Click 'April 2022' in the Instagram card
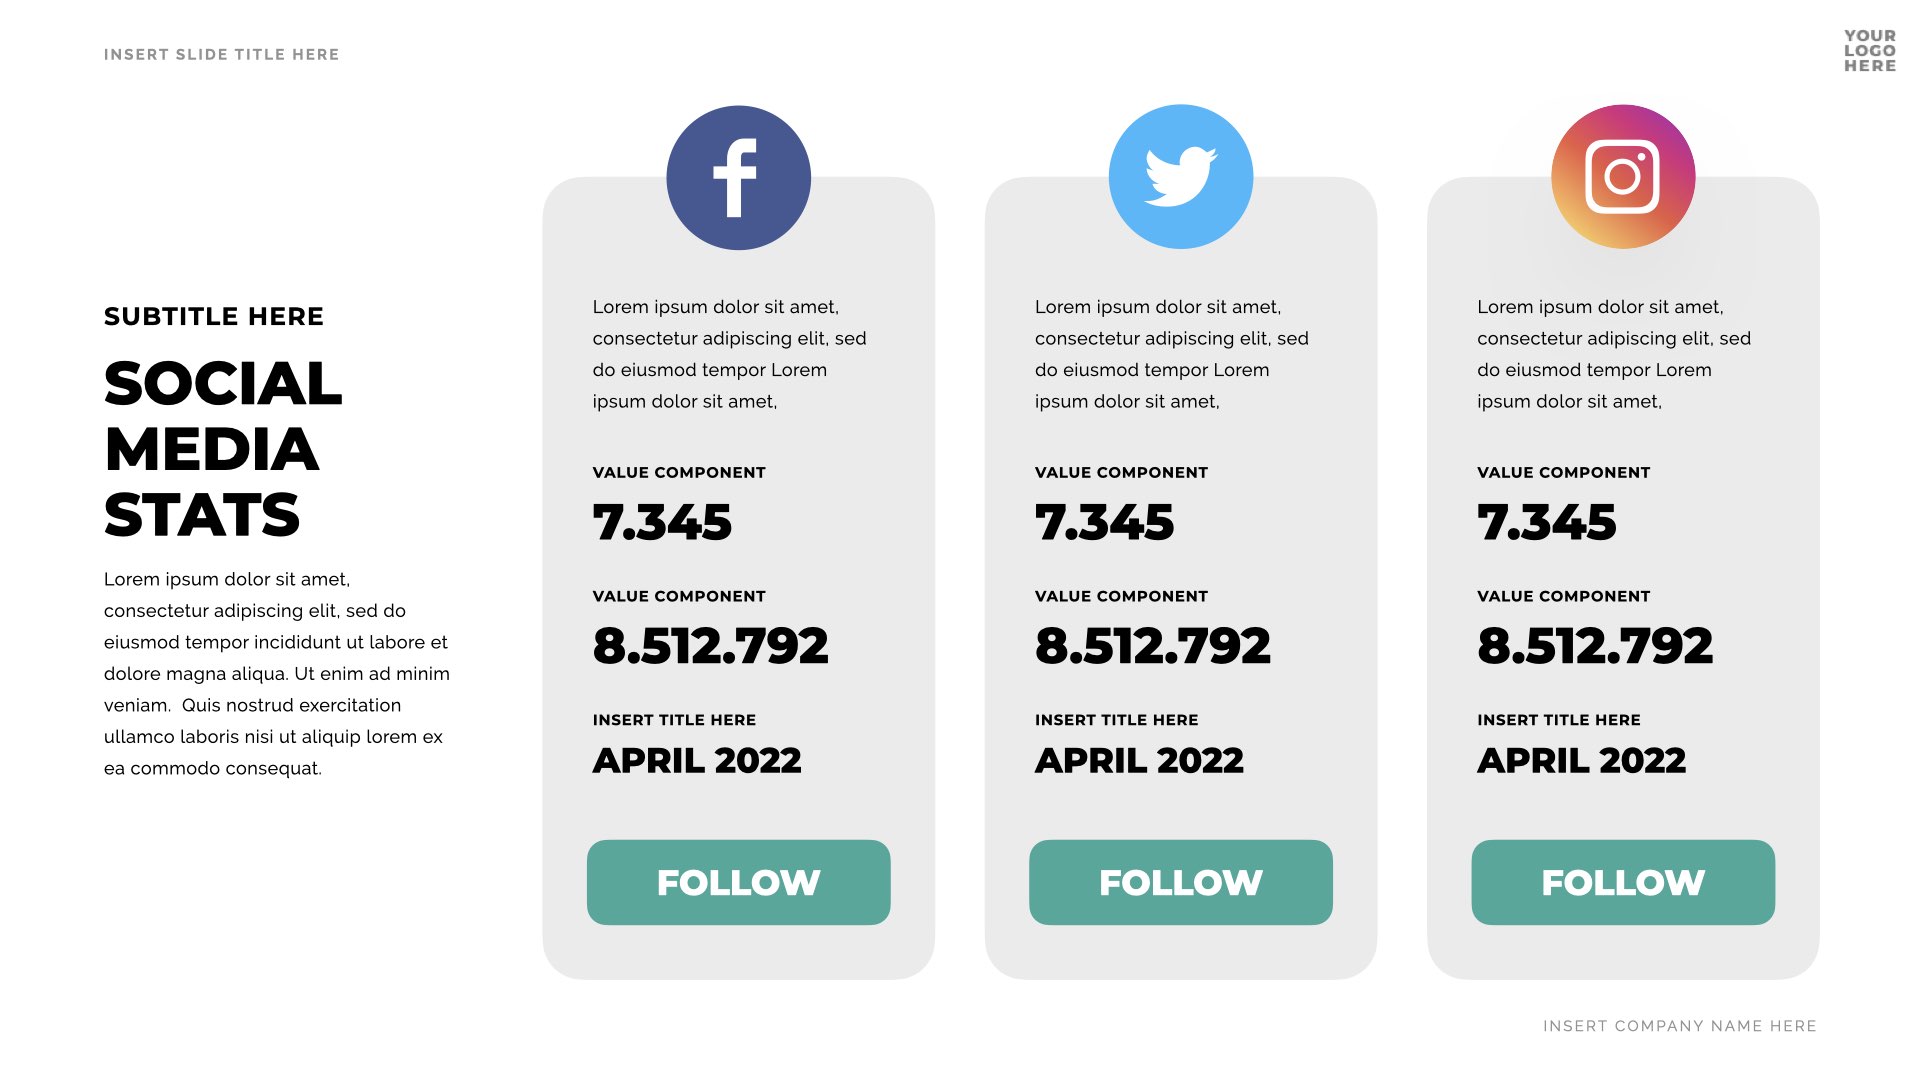 [1581, 761]
